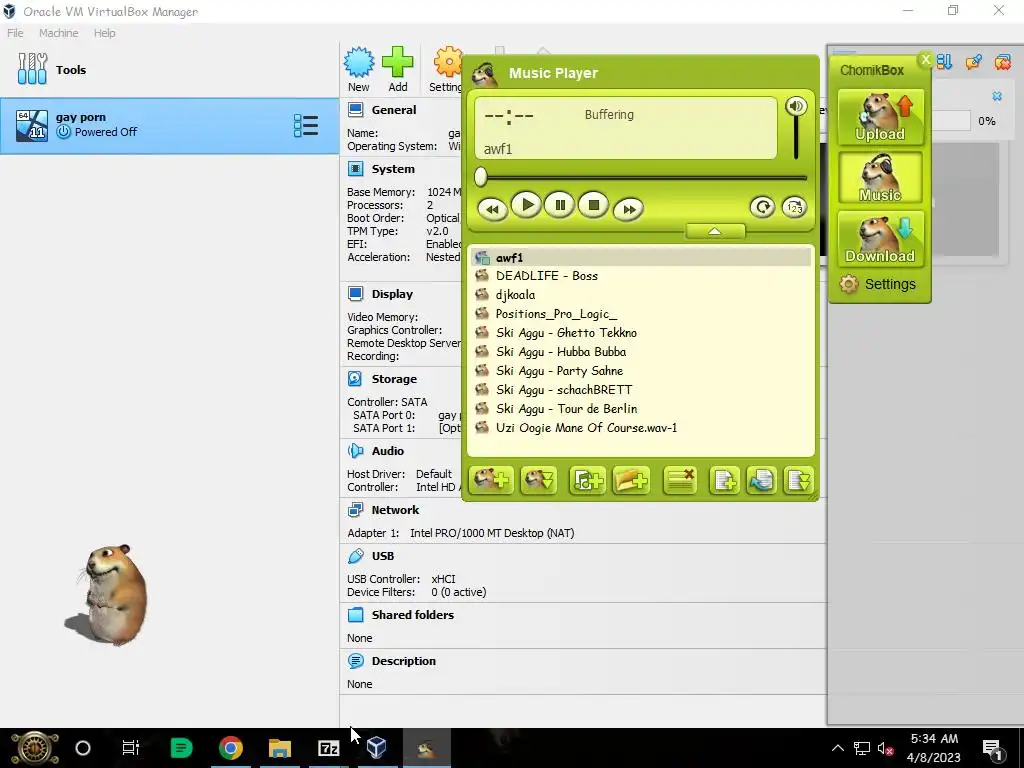This screenshot has width=1024, height=768.
Task: Toggle the 123 play order button
Action: click(x=794, y=208)
